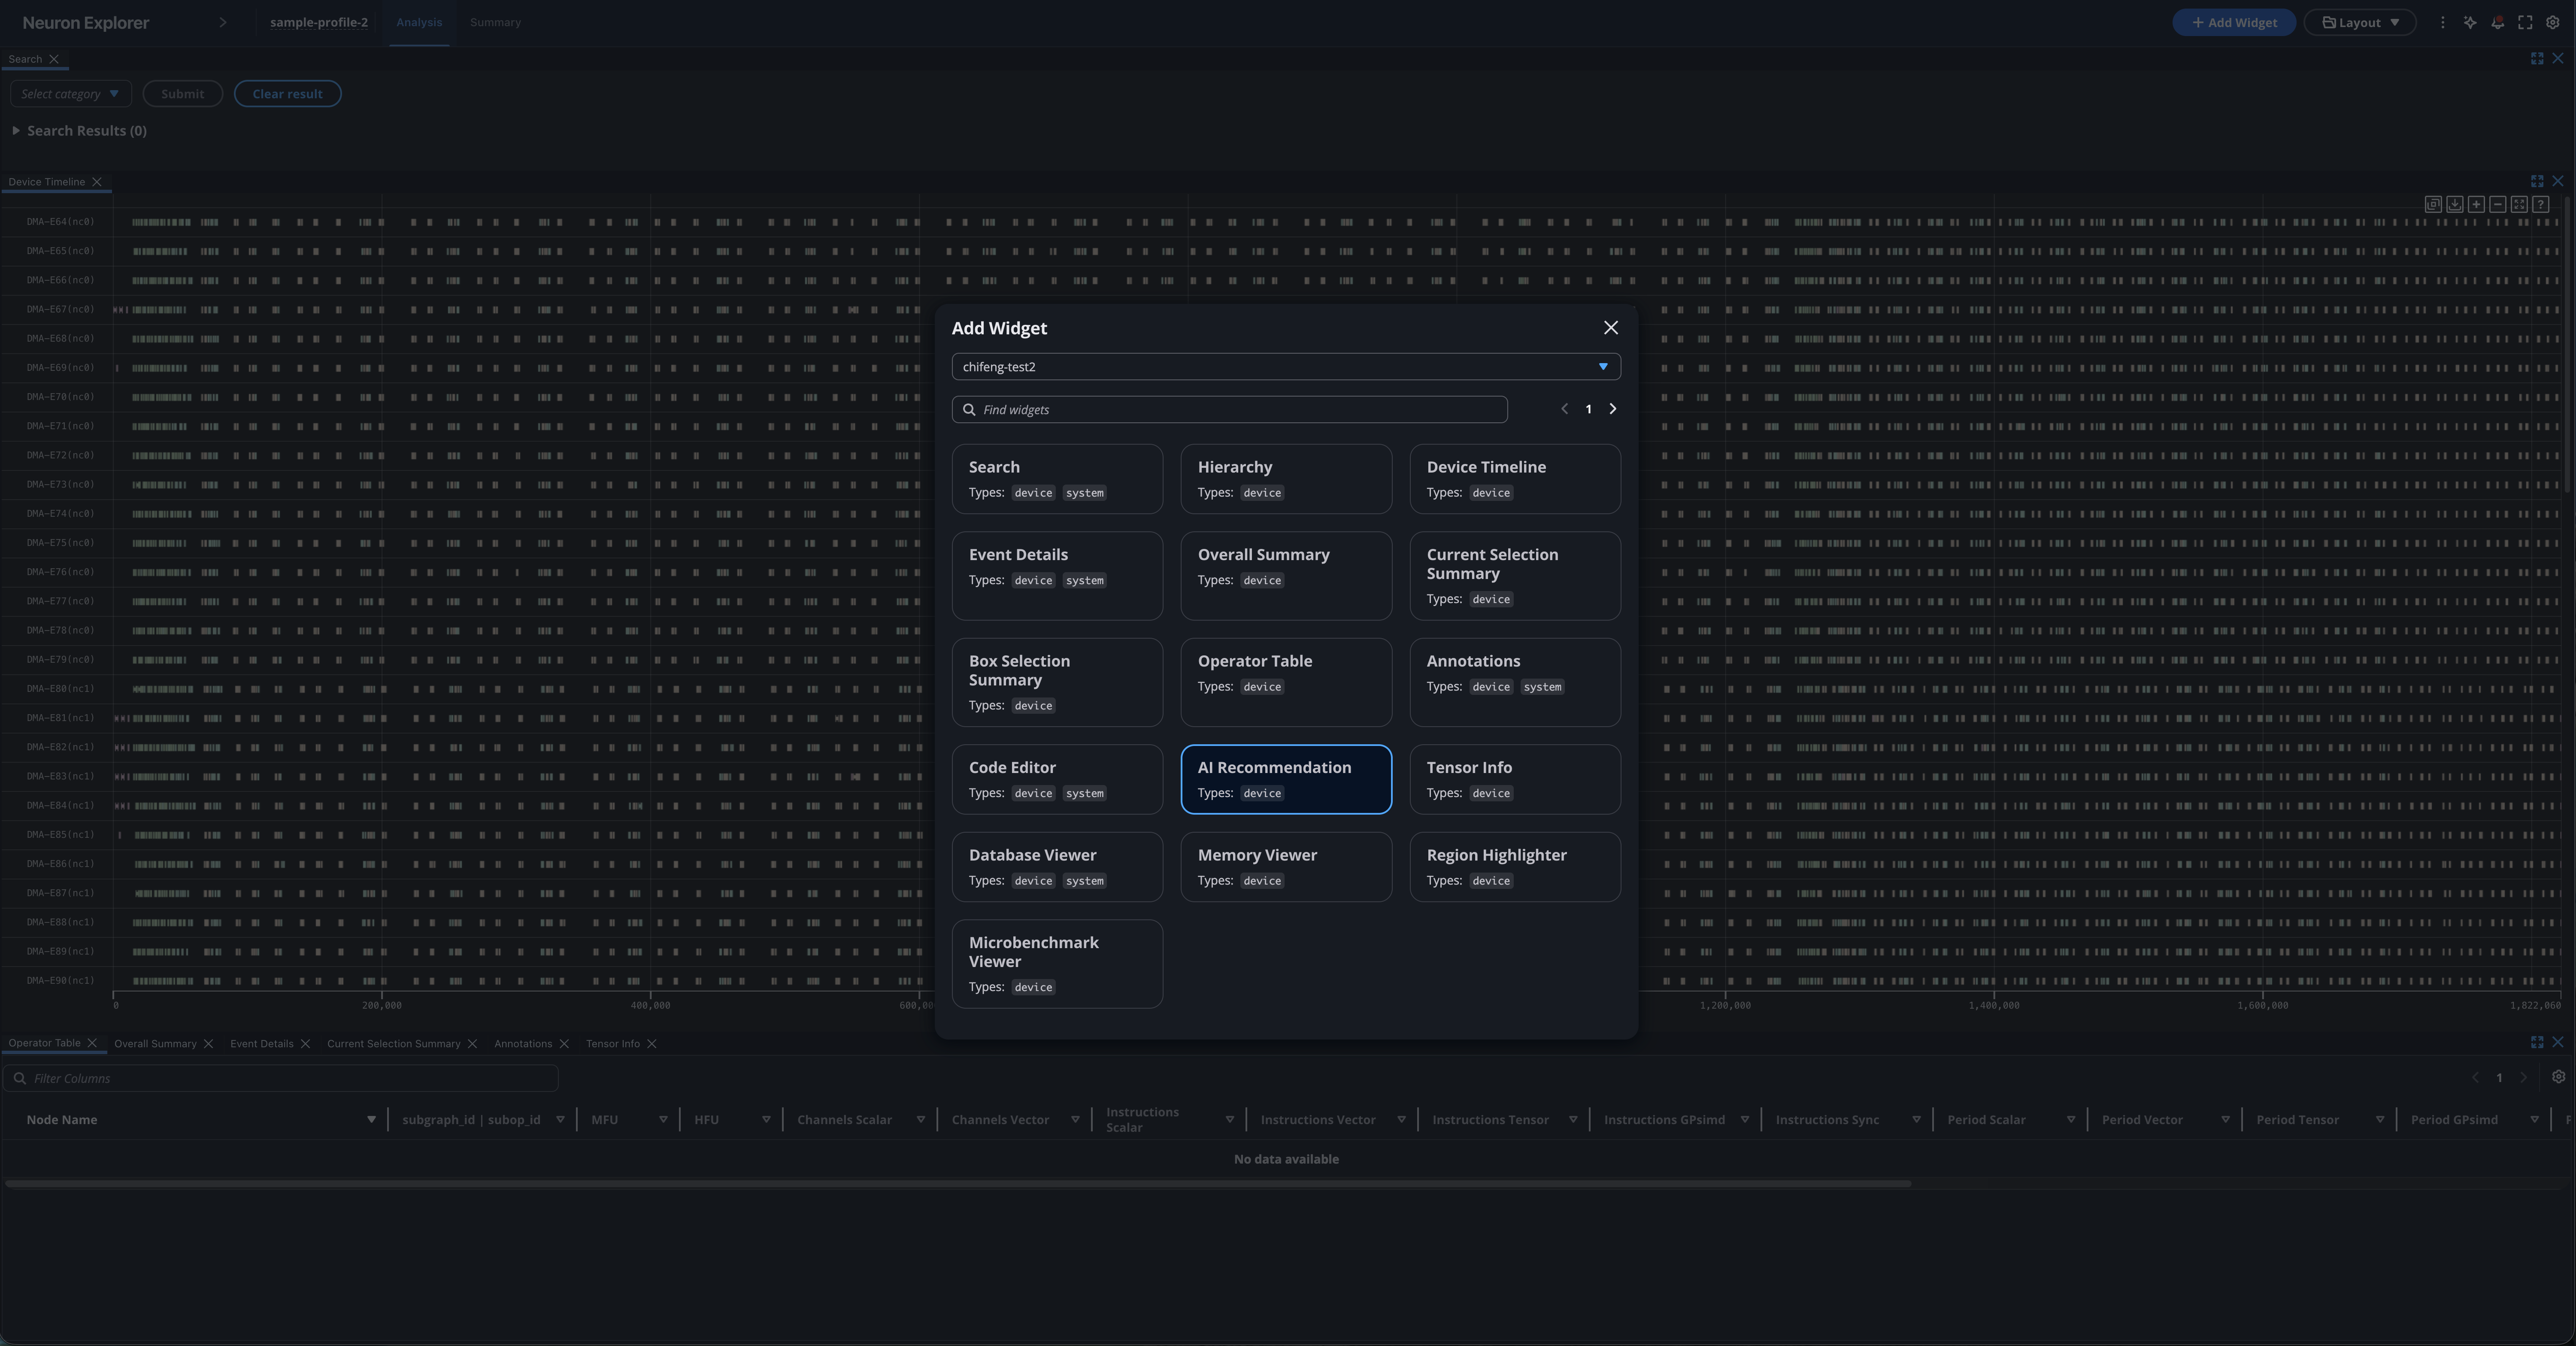Image resolution: width=2576 pixels, height=1346 pixels.
Task: Toggle fullscreen mode icon in top bar
Action: (x=2525, y=22)
